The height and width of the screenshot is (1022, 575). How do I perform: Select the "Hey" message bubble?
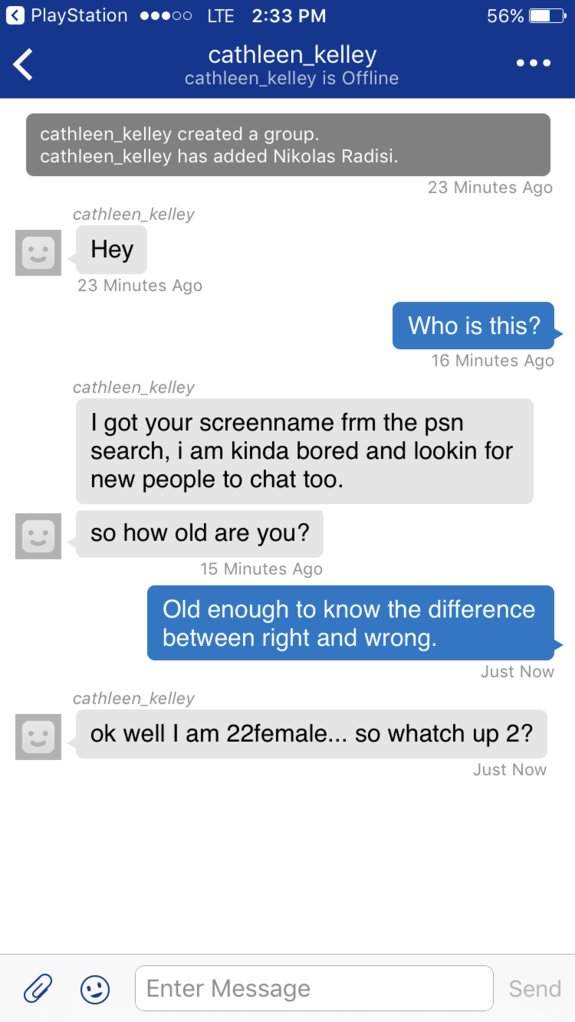(111, 250)
